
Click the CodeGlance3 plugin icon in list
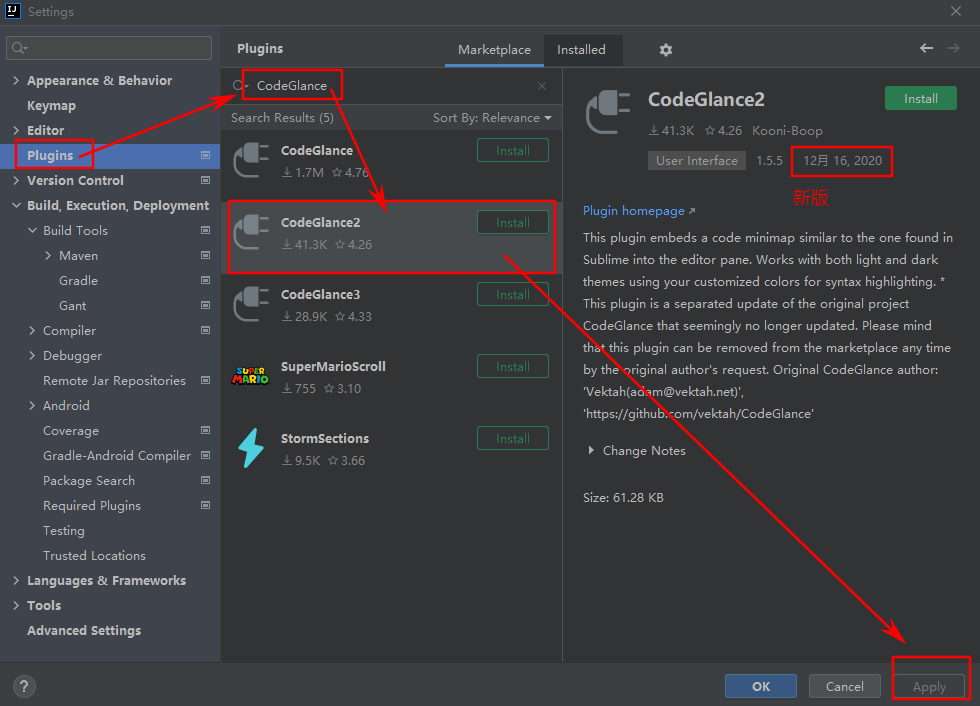point(251,304)
